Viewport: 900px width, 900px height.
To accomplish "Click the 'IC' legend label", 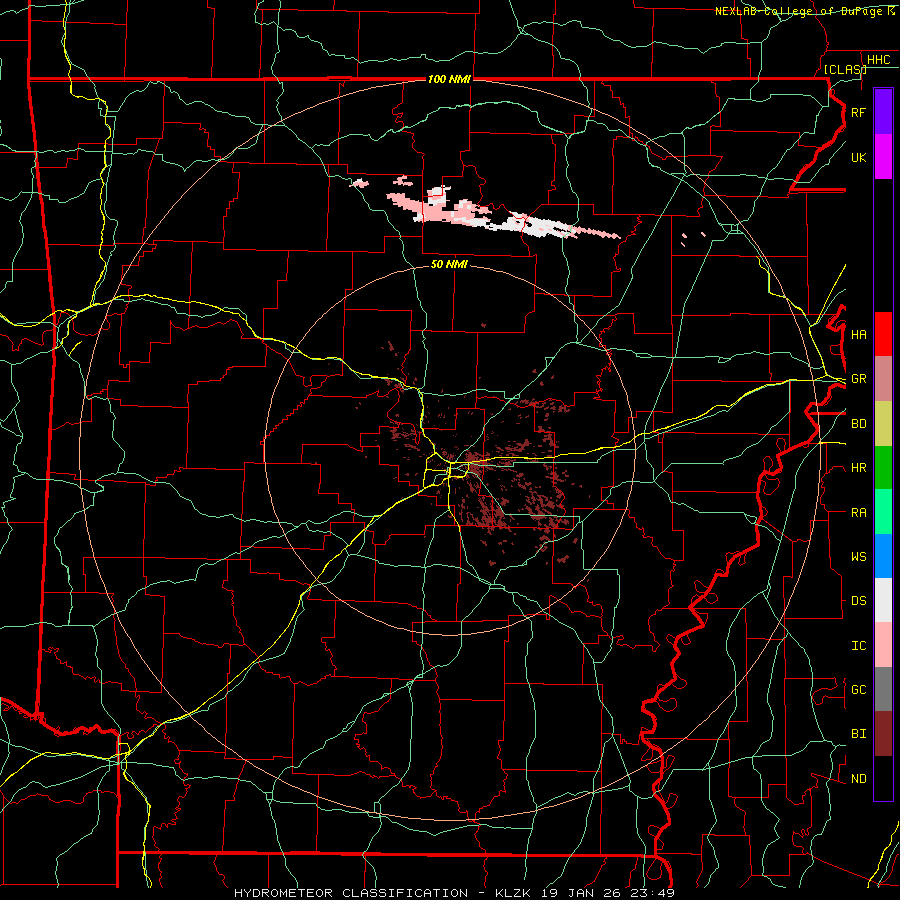I will [x=858, y=646].
